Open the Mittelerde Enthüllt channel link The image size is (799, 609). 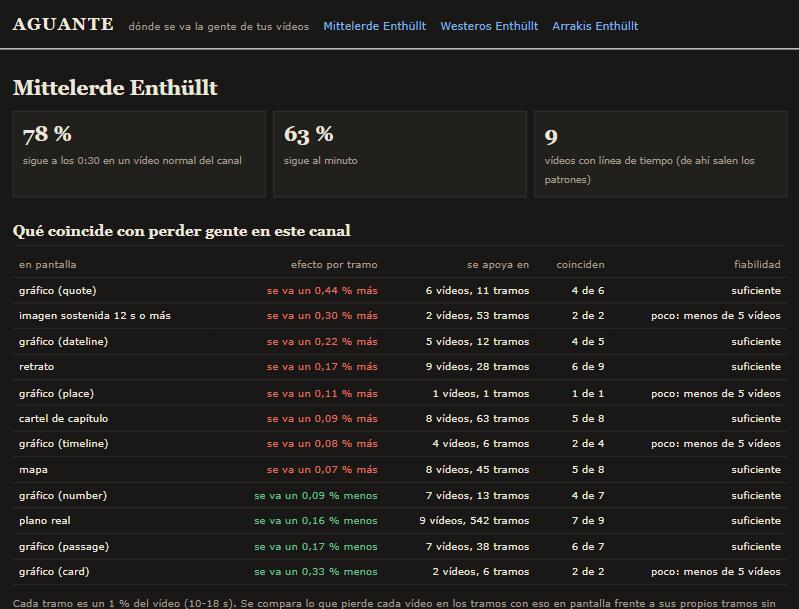(x=375, y=26)
